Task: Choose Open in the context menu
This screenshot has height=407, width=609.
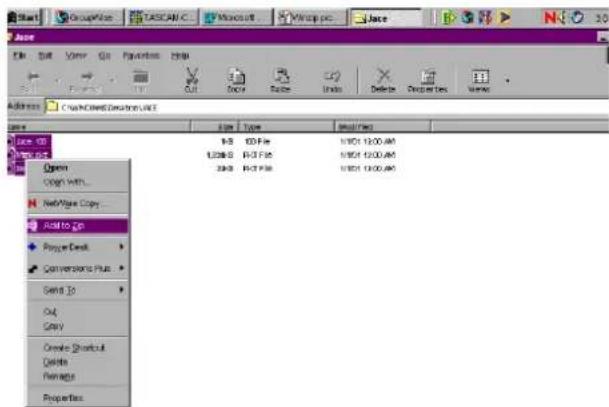Action: point(78,168)
